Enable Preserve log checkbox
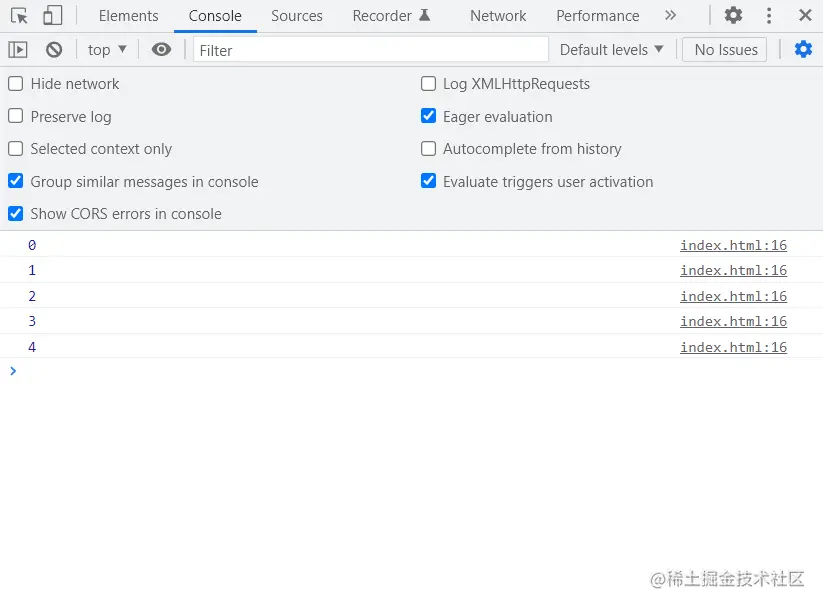 [x=16, y=116]
